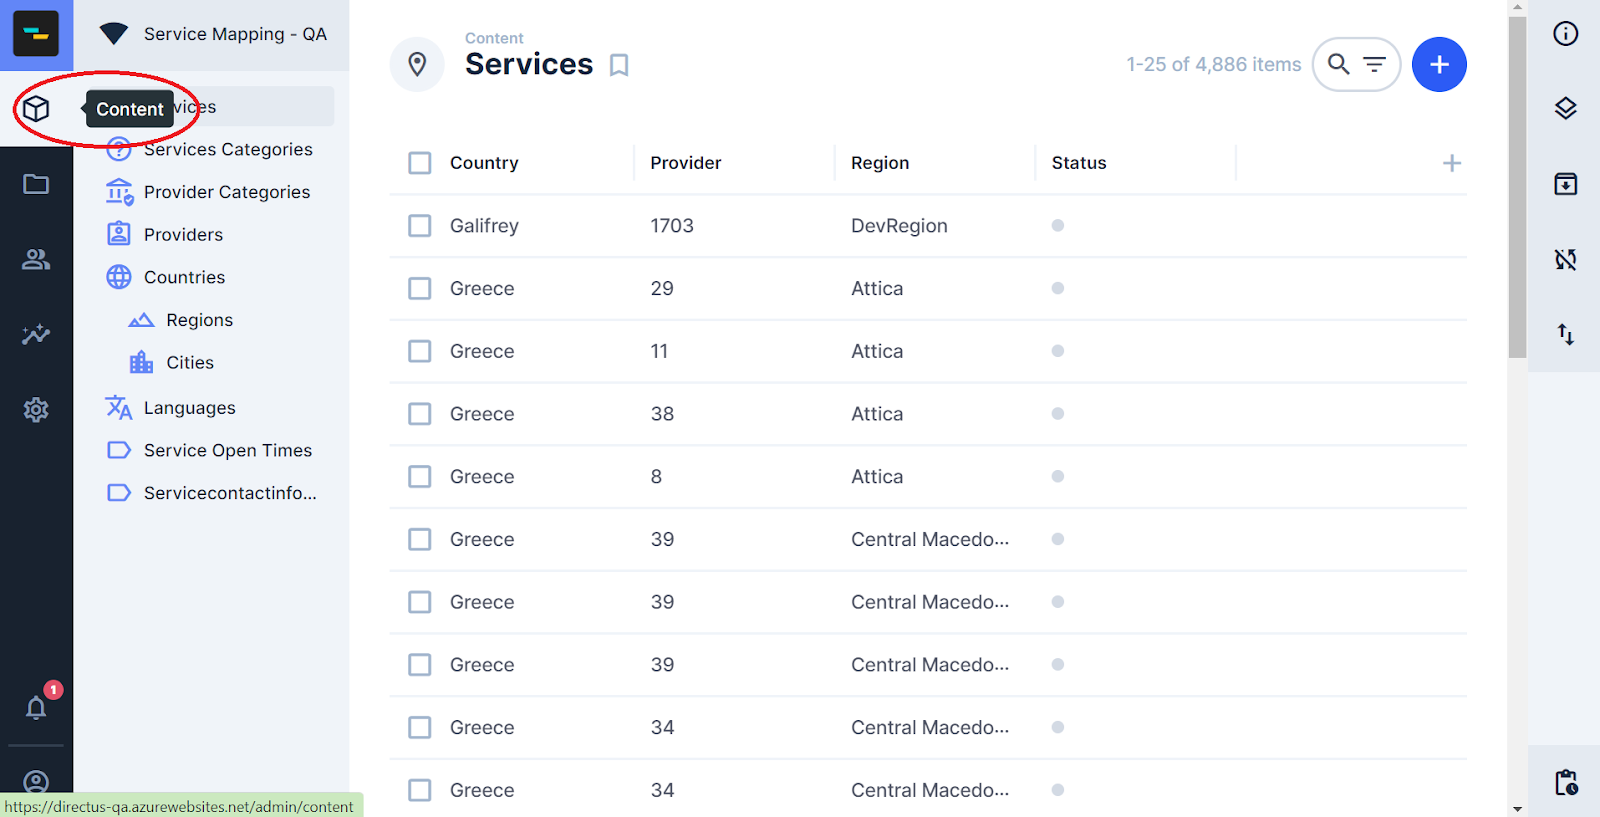Open the Information sidebar panel icon
Image resolution: width=1600 pixels, height=817 pixels.
[1565, 34]
